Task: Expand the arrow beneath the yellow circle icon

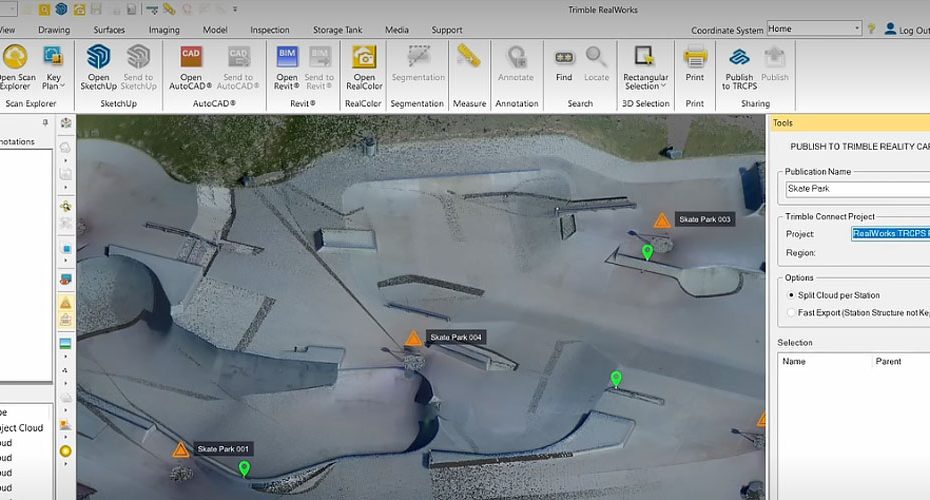Action: [65, 464]
